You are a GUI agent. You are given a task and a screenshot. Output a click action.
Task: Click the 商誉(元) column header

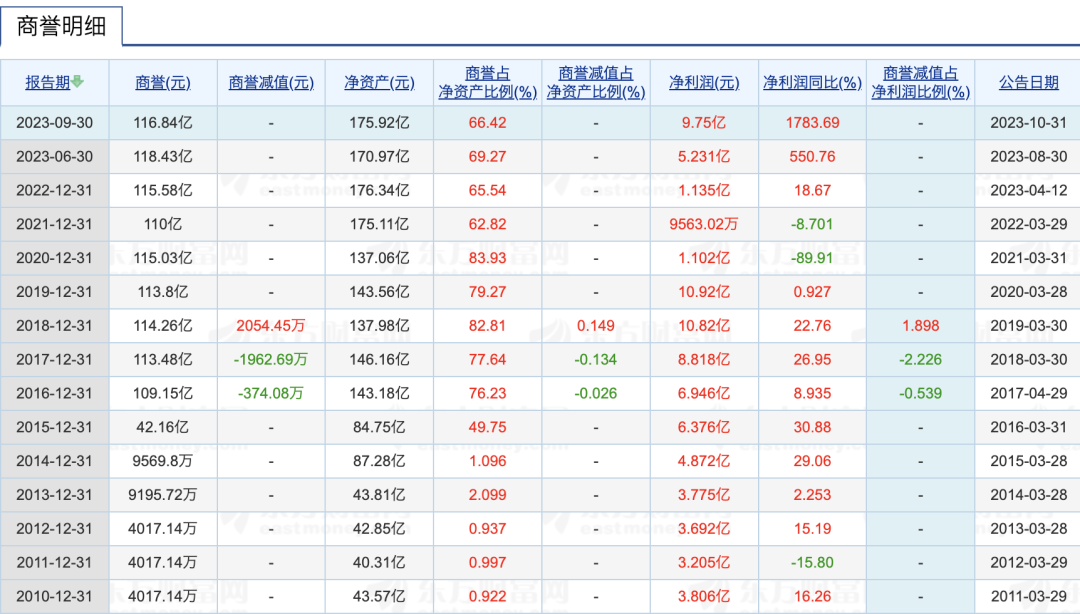pyautogui.click(x=162, y=83)
